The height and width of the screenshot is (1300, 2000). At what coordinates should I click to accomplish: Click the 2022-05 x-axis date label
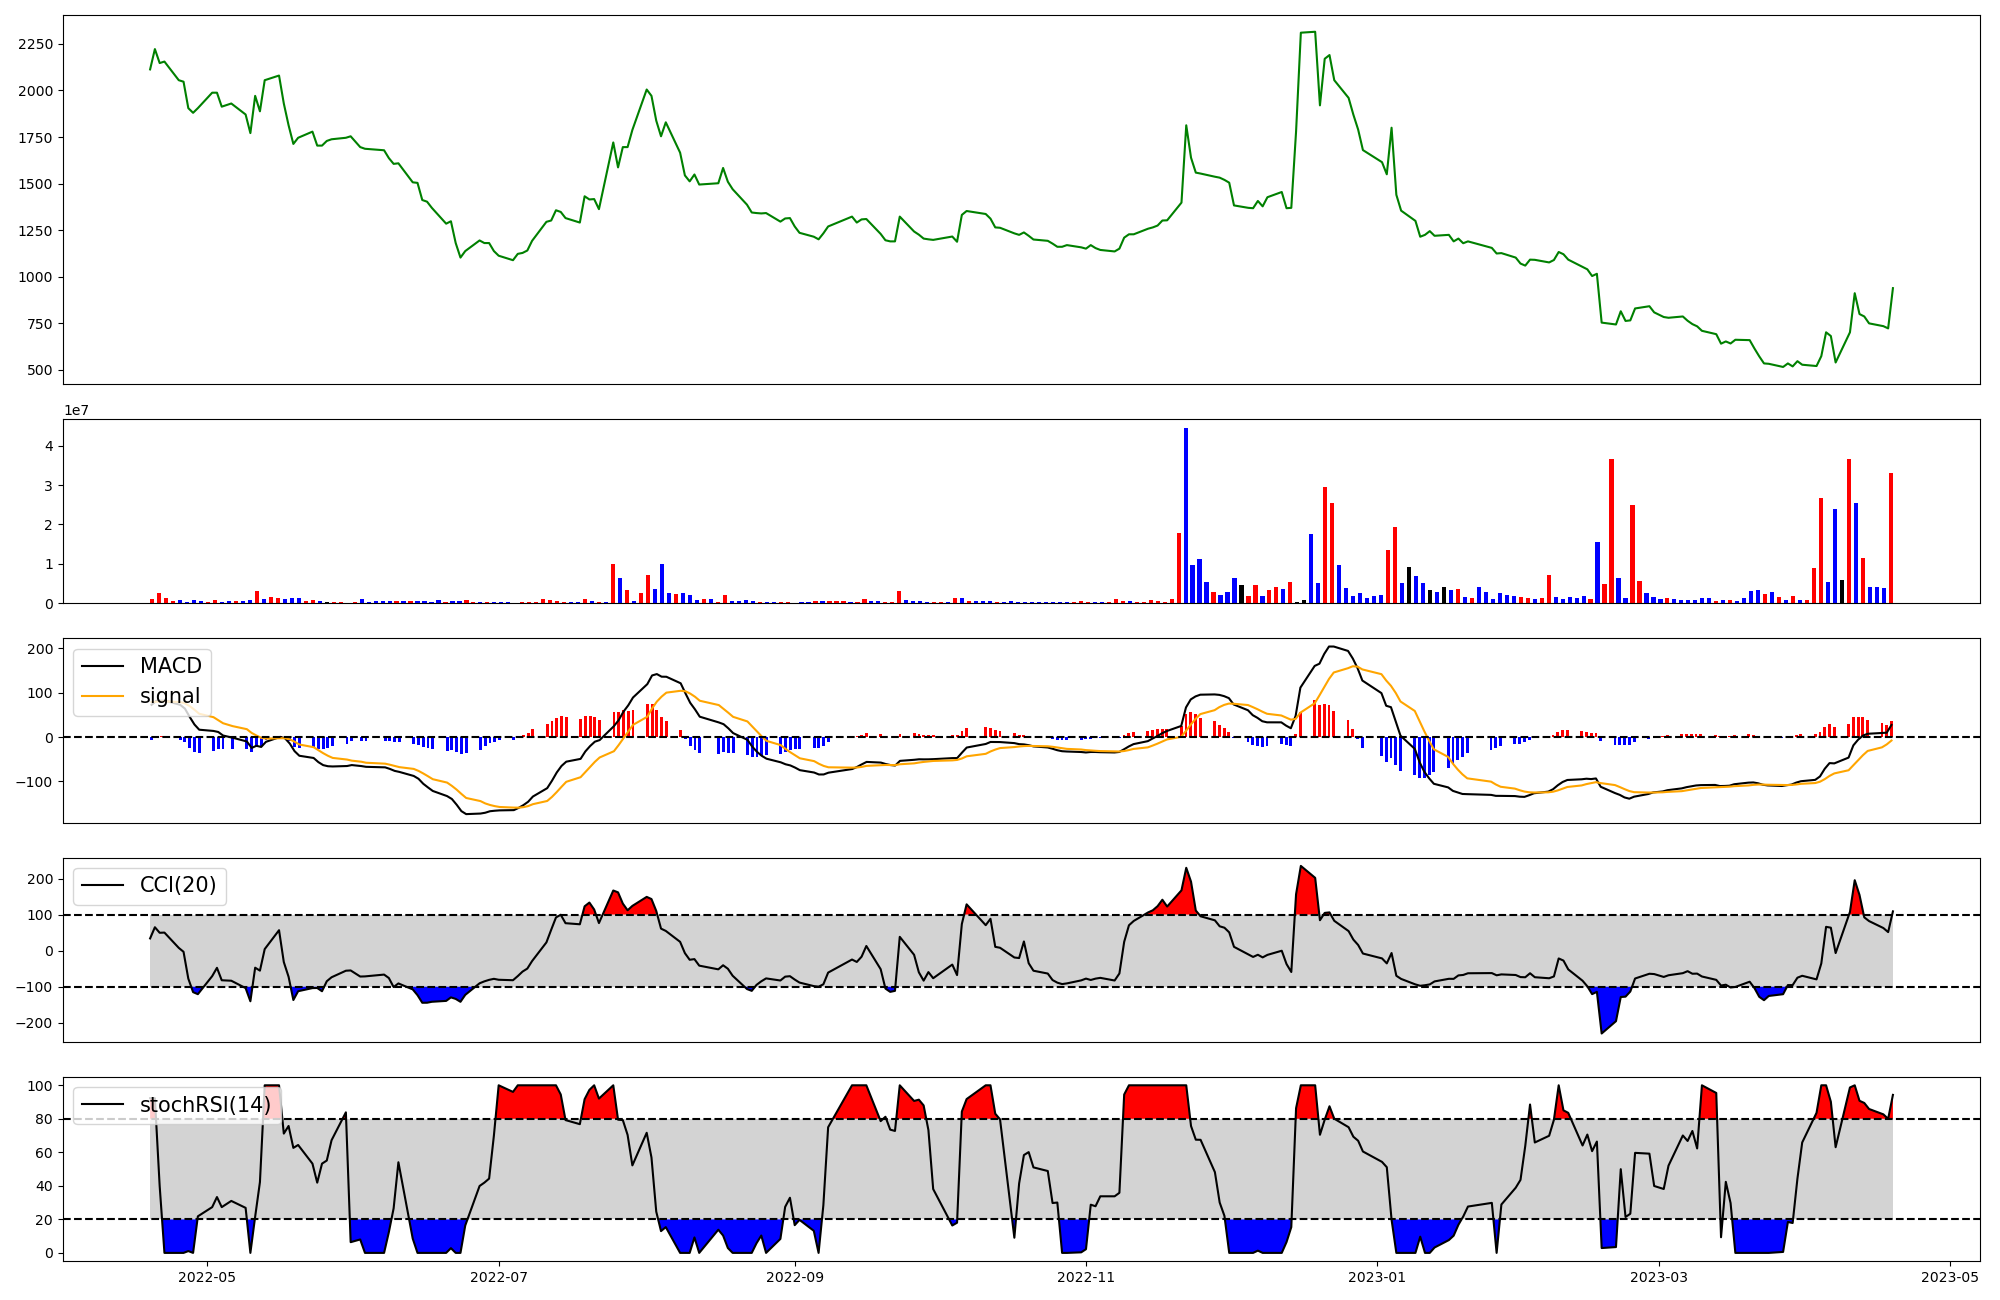tap(206, 1277)
